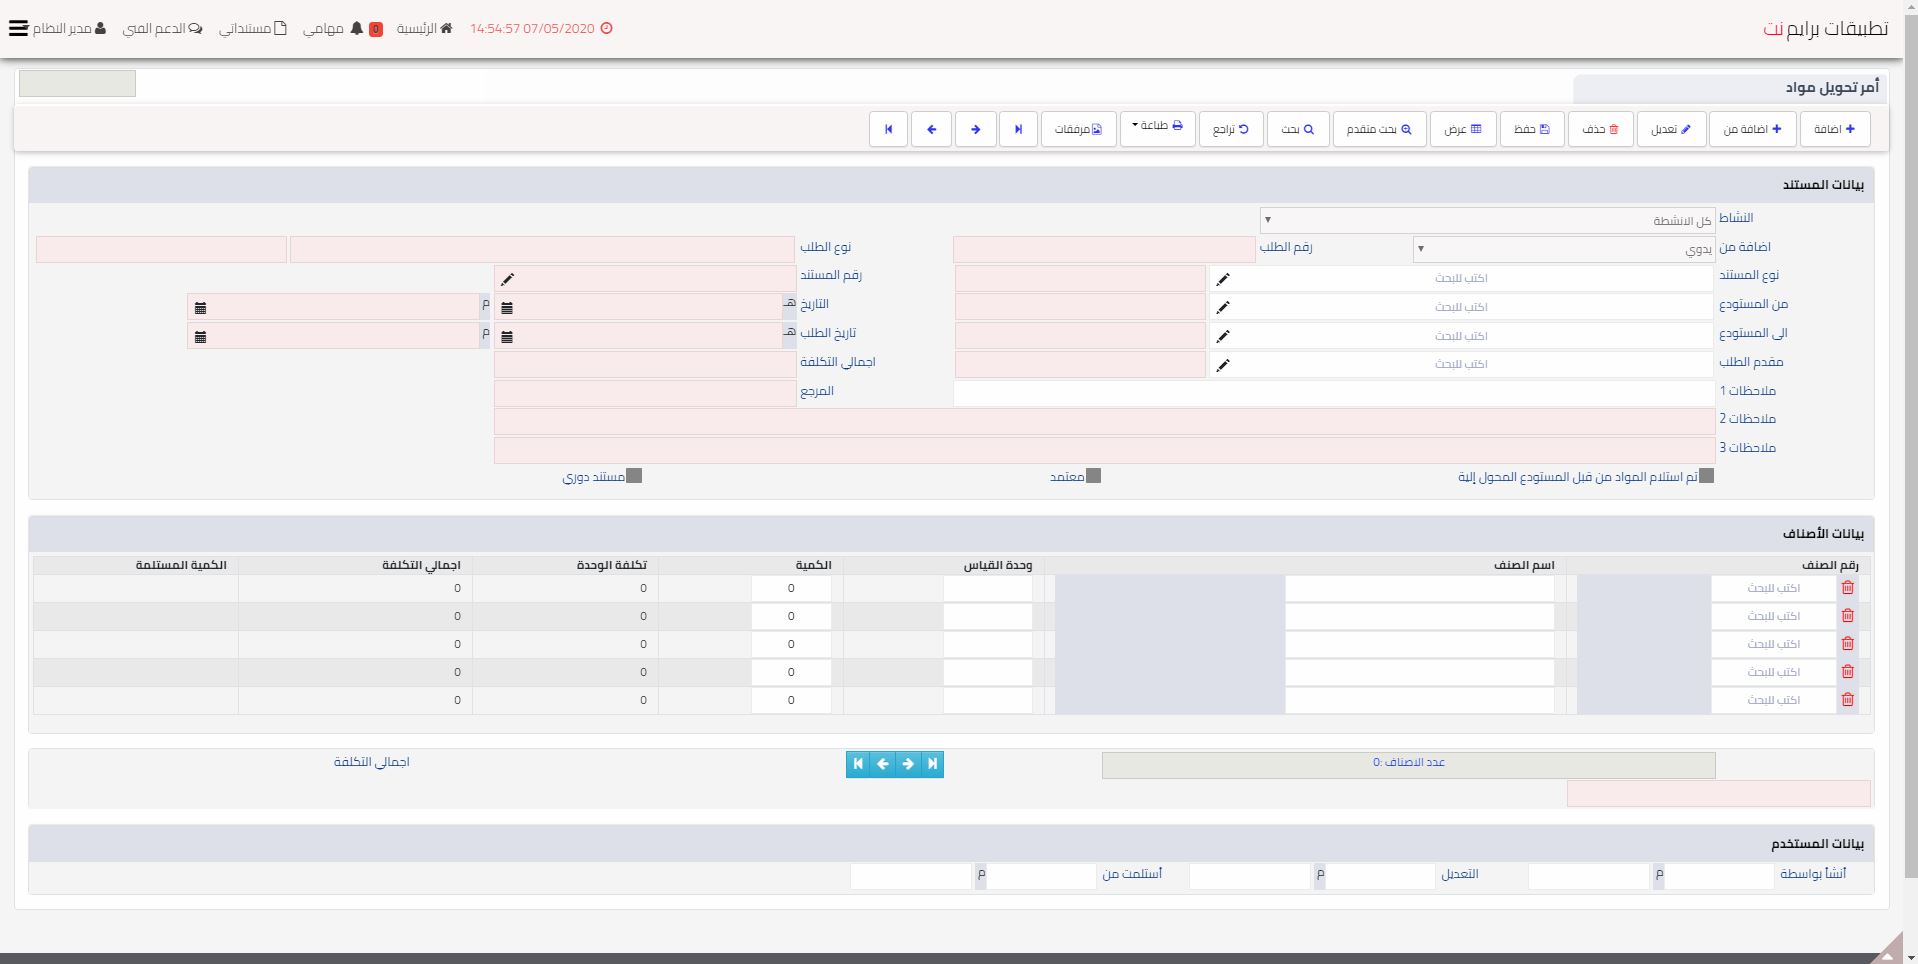Click the مرفقات attachments button
The width and height of the screenshot is (1918, 964).
click(1078, 129)
